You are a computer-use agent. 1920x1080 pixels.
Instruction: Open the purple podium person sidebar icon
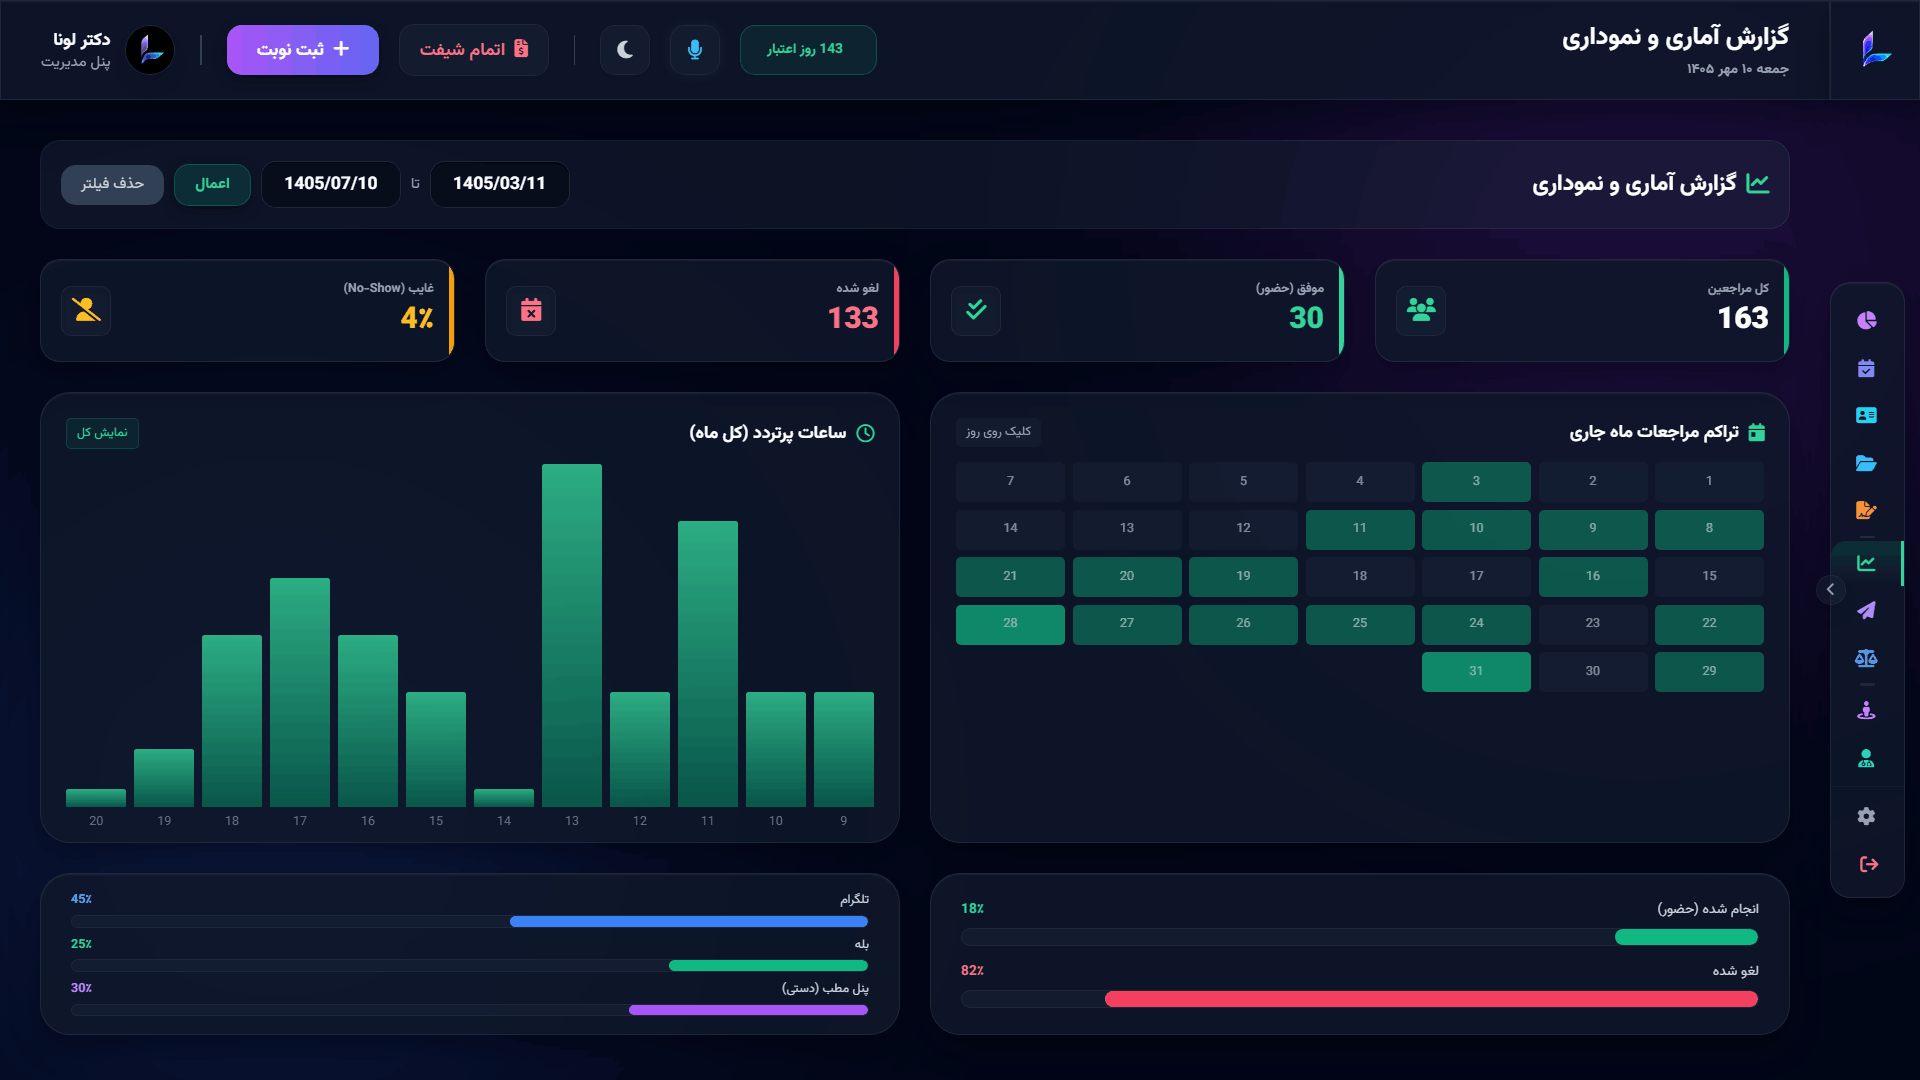(1866, 711)
